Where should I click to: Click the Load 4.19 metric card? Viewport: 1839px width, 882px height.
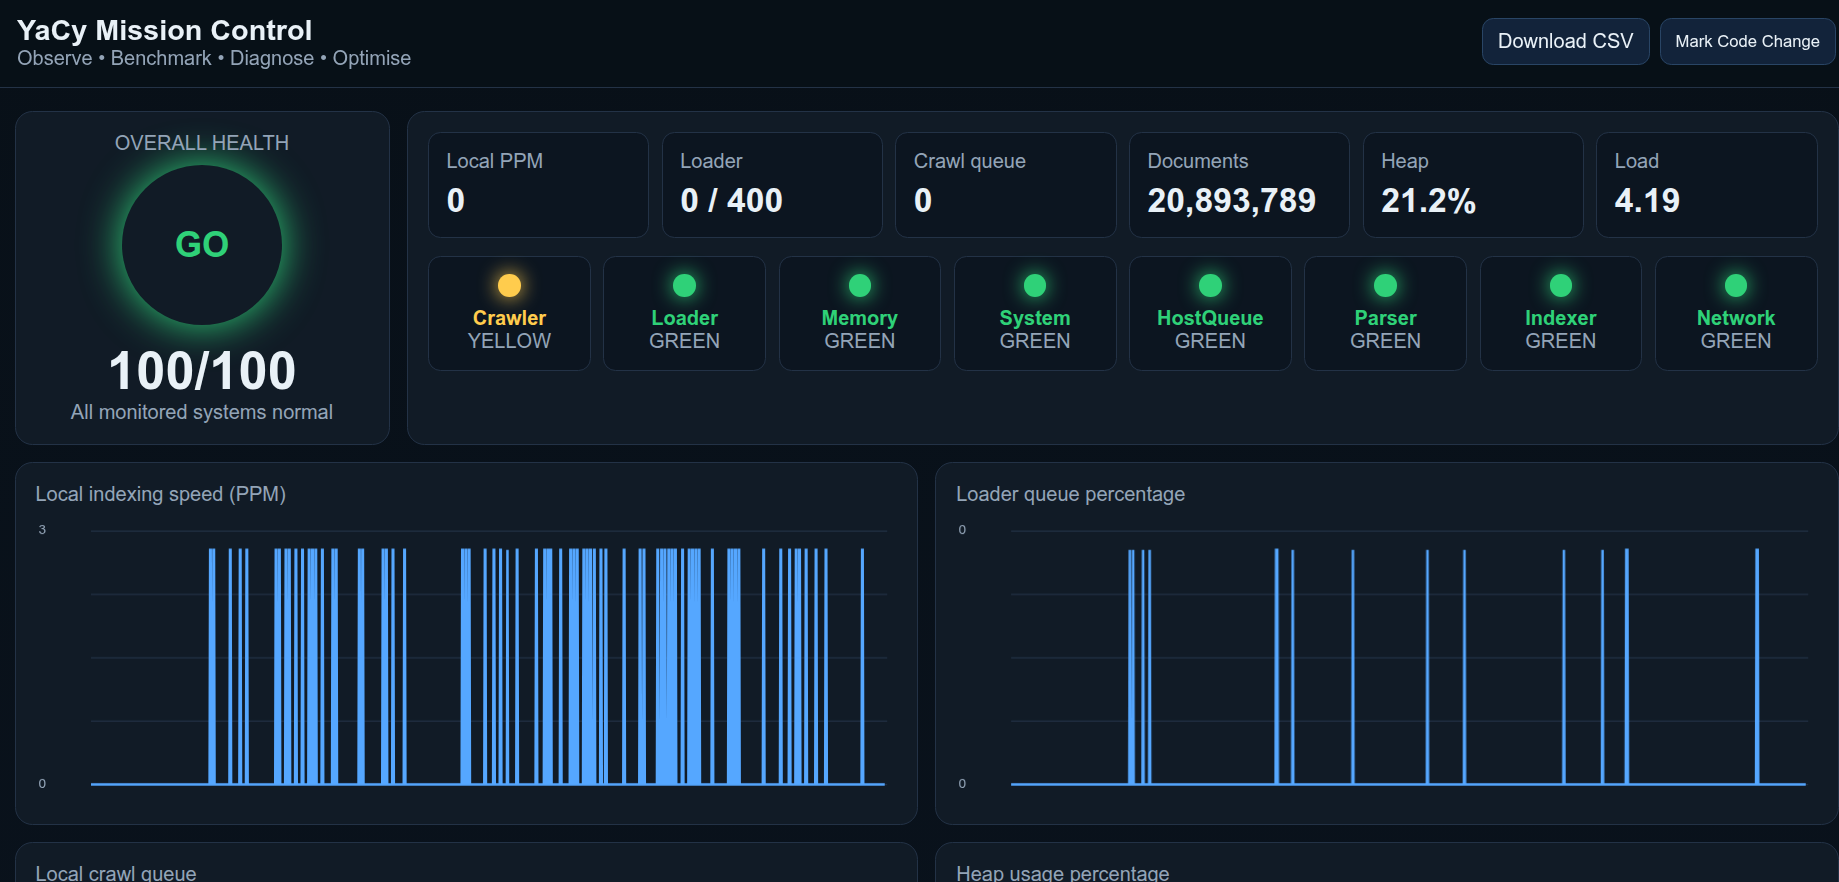pos(1707,185)
